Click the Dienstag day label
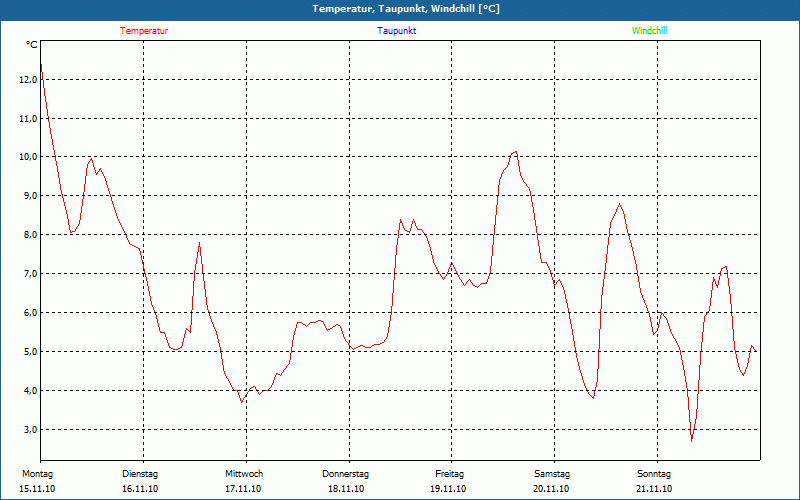The height and width of the screenshot is (500, 800). (140, 474)
